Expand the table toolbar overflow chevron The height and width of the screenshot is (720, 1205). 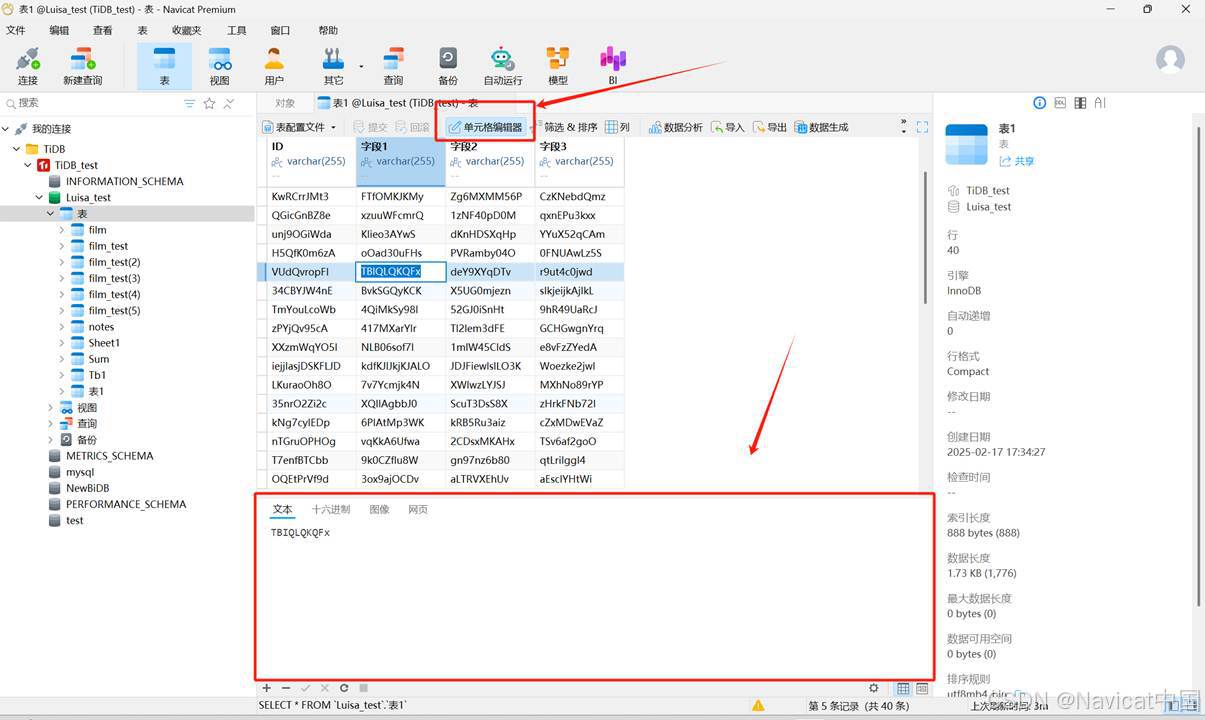tap(903, 127)
